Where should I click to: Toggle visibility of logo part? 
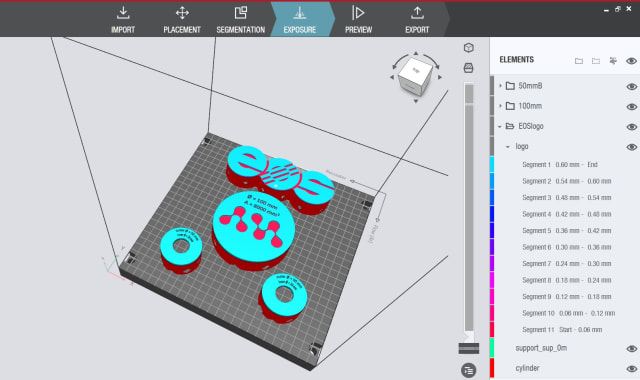[631, 147]
